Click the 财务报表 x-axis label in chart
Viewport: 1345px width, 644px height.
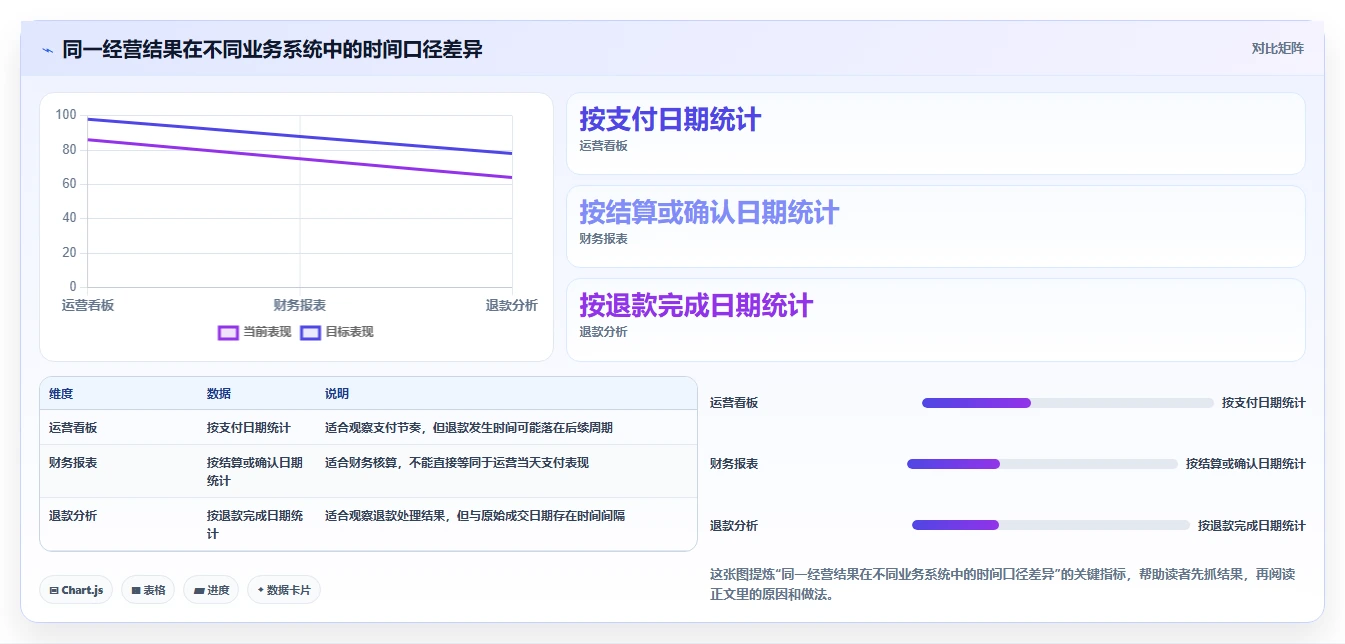click(x=300, y=306)
